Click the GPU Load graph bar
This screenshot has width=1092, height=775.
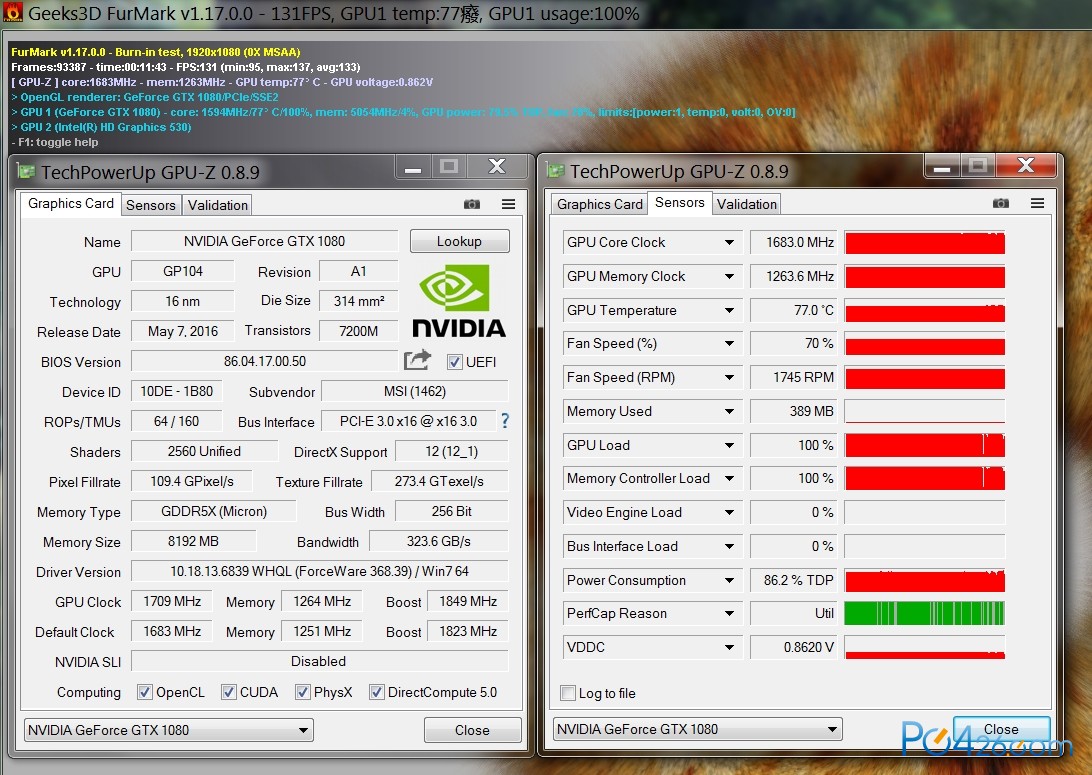tap(925, 445)
